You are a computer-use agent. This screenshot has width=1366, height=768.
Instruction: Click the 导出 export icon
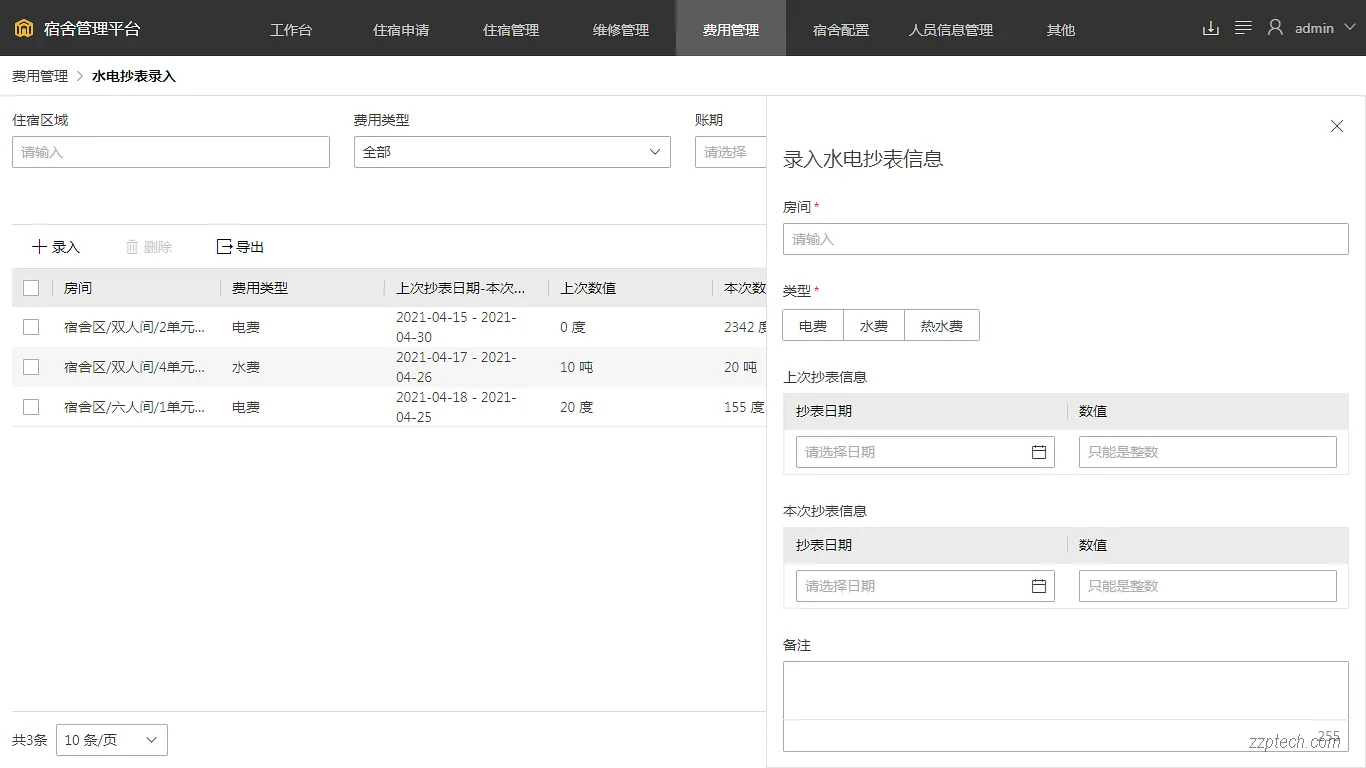click(222, 246)
